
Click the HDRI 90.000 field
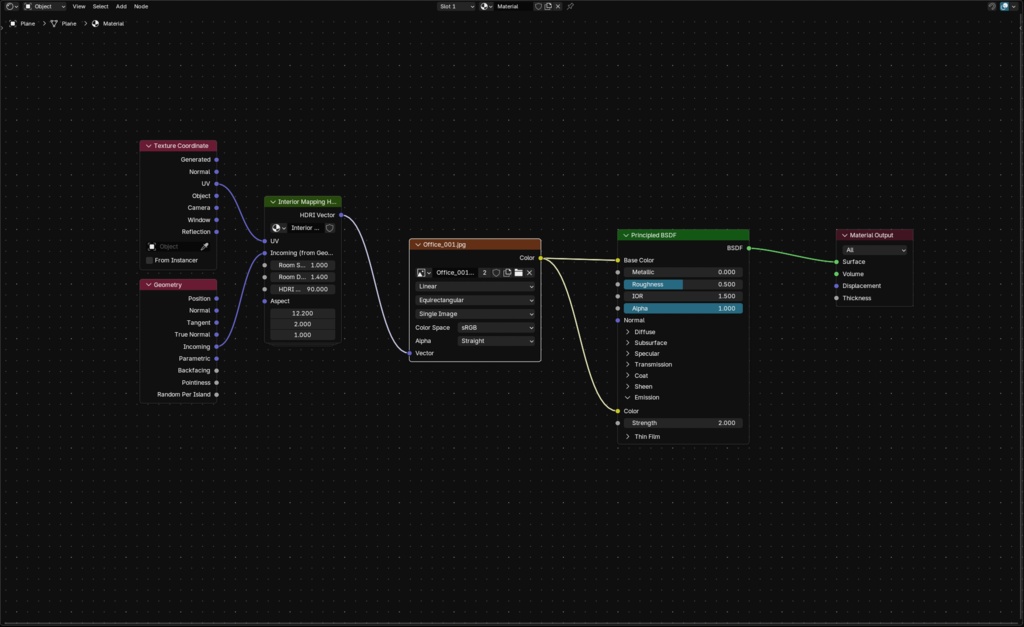tap(303, 289)
